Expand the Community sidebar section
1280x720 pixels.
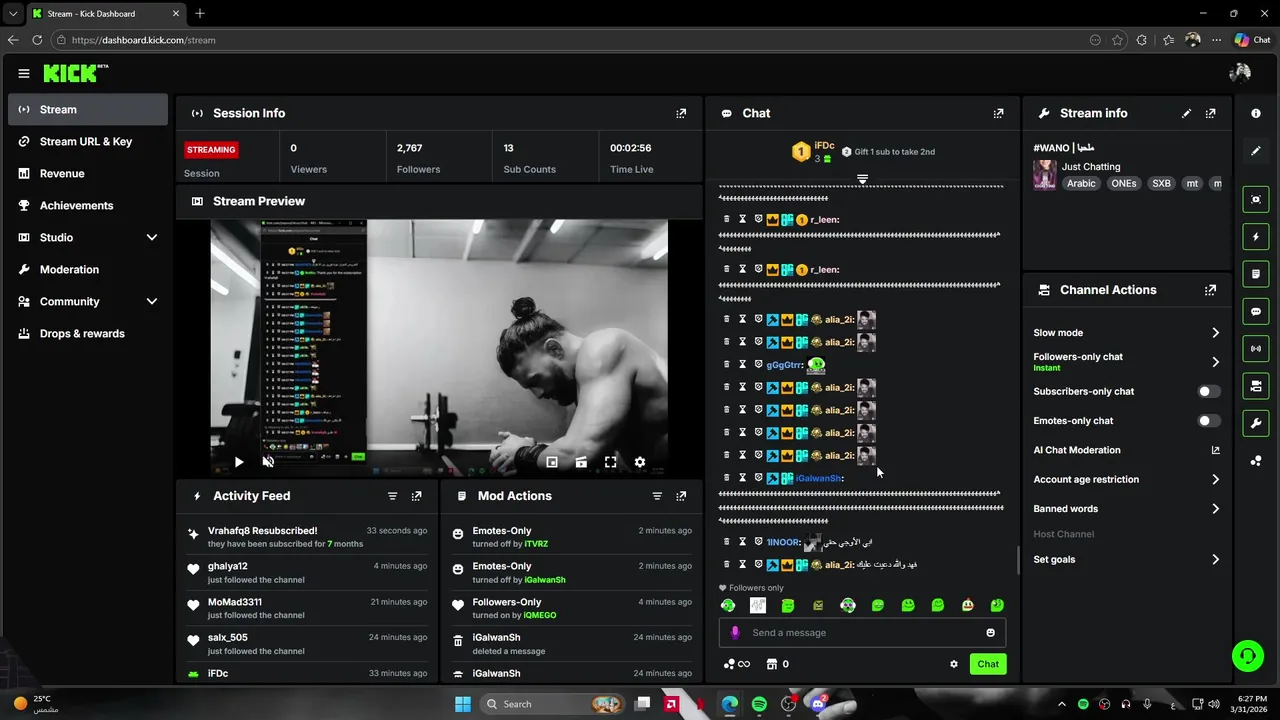coord(152,301)
